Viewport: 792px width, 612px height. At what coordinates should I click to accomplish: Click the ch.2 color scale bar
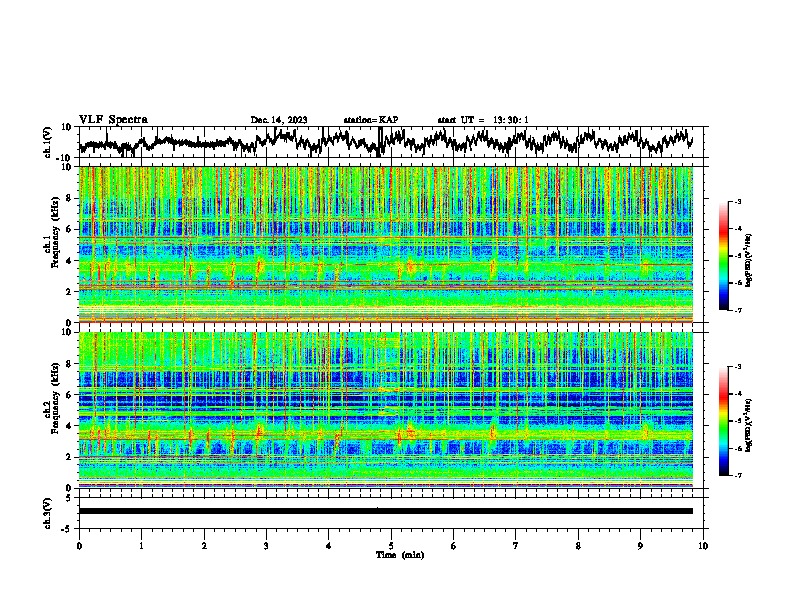pyautogui.click(x=724, y=421)
